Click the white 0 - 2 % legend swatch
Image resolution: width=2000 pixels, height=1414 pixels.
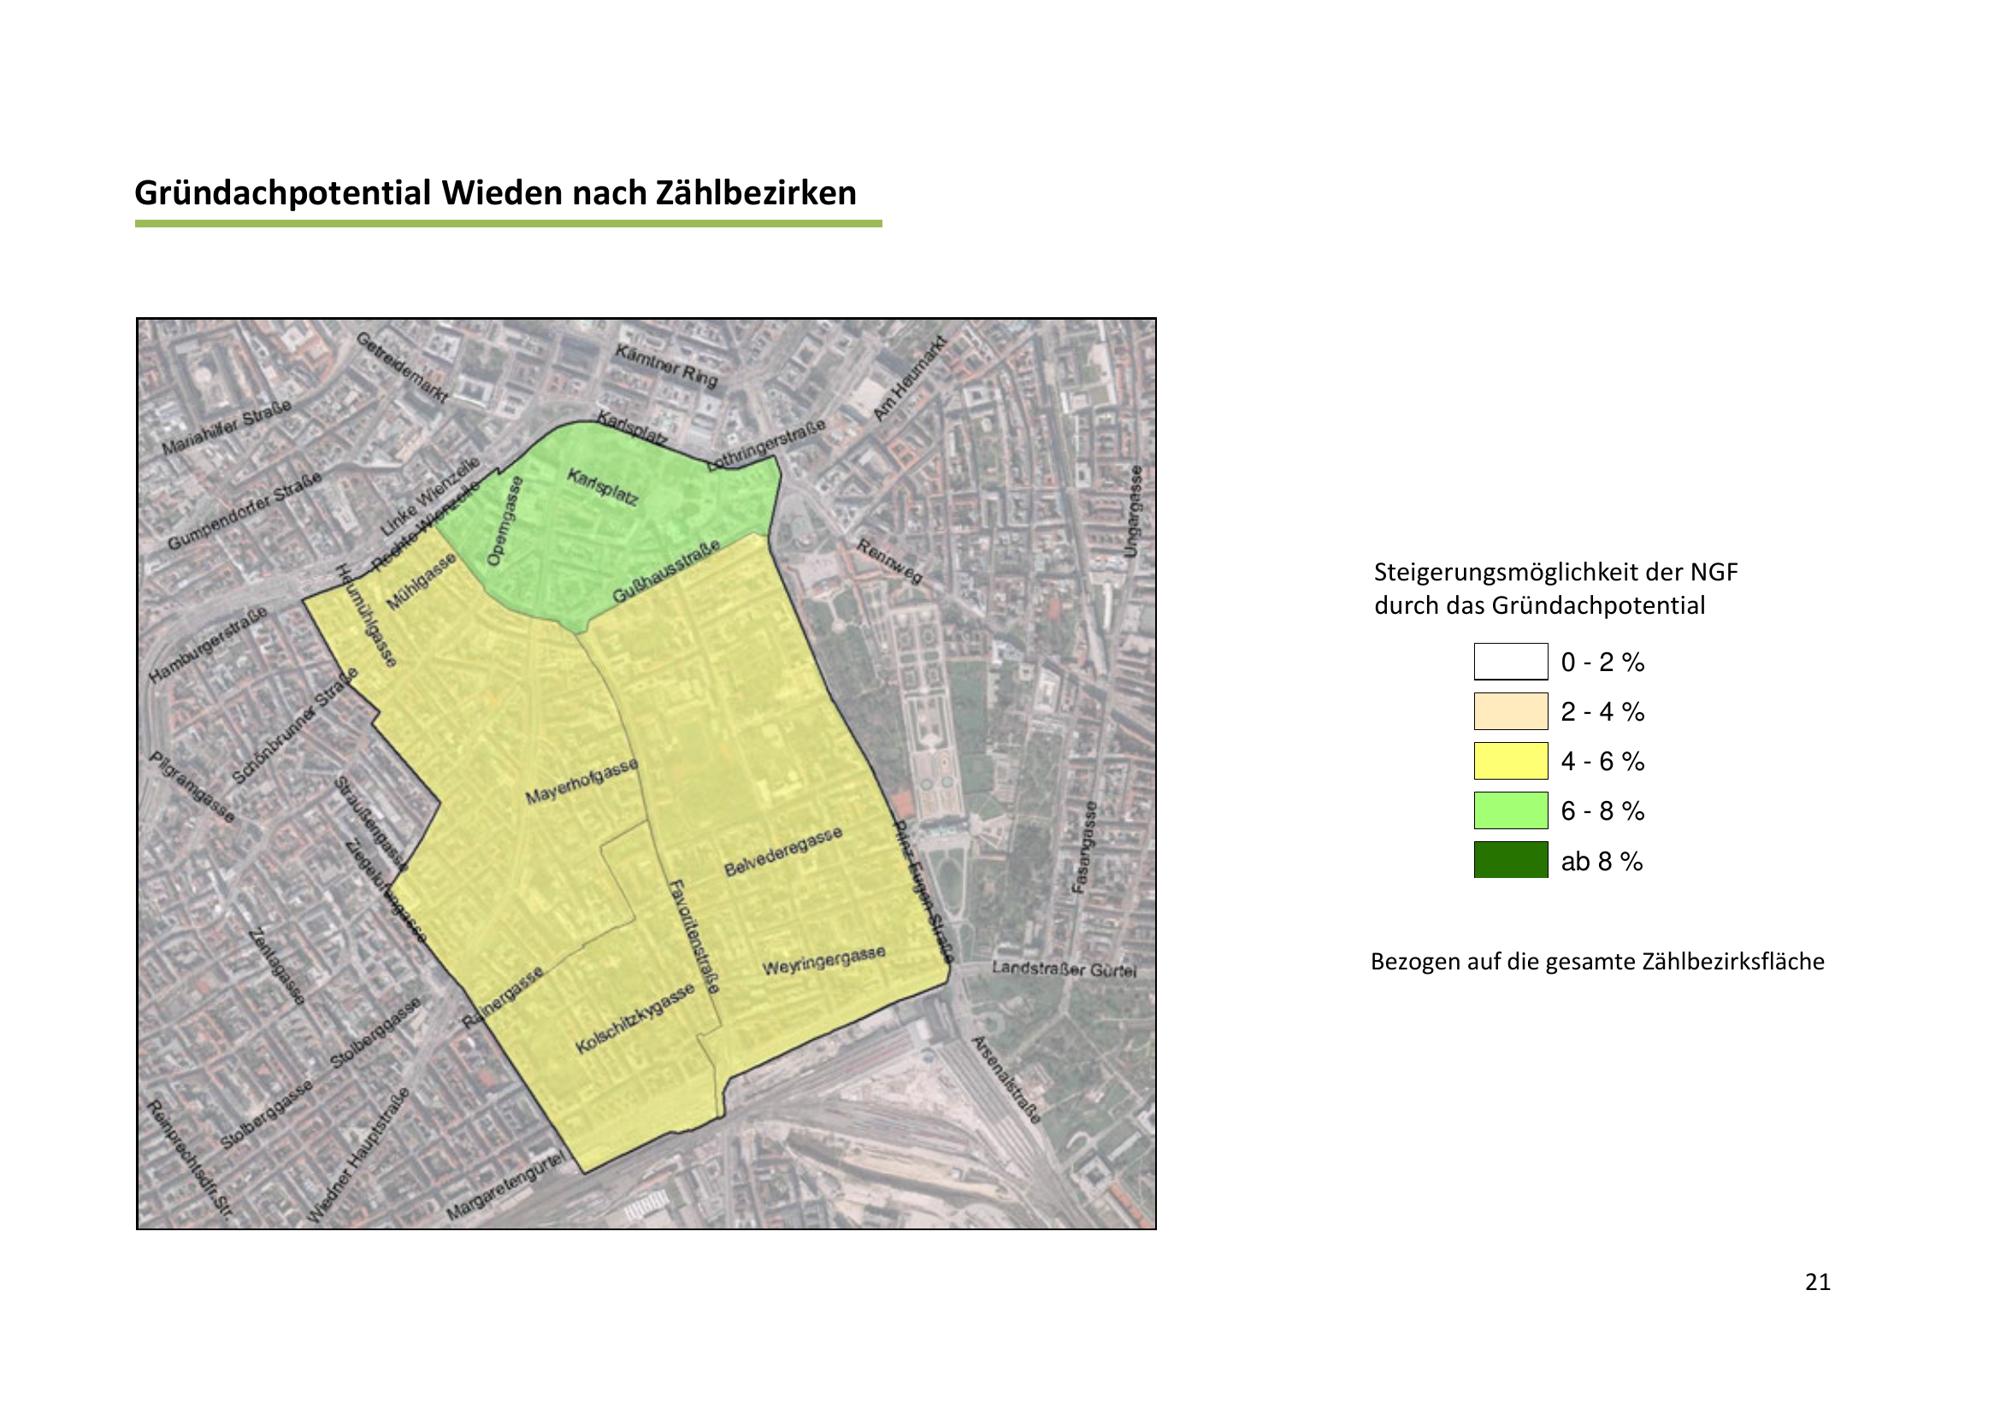(1510, 662)
